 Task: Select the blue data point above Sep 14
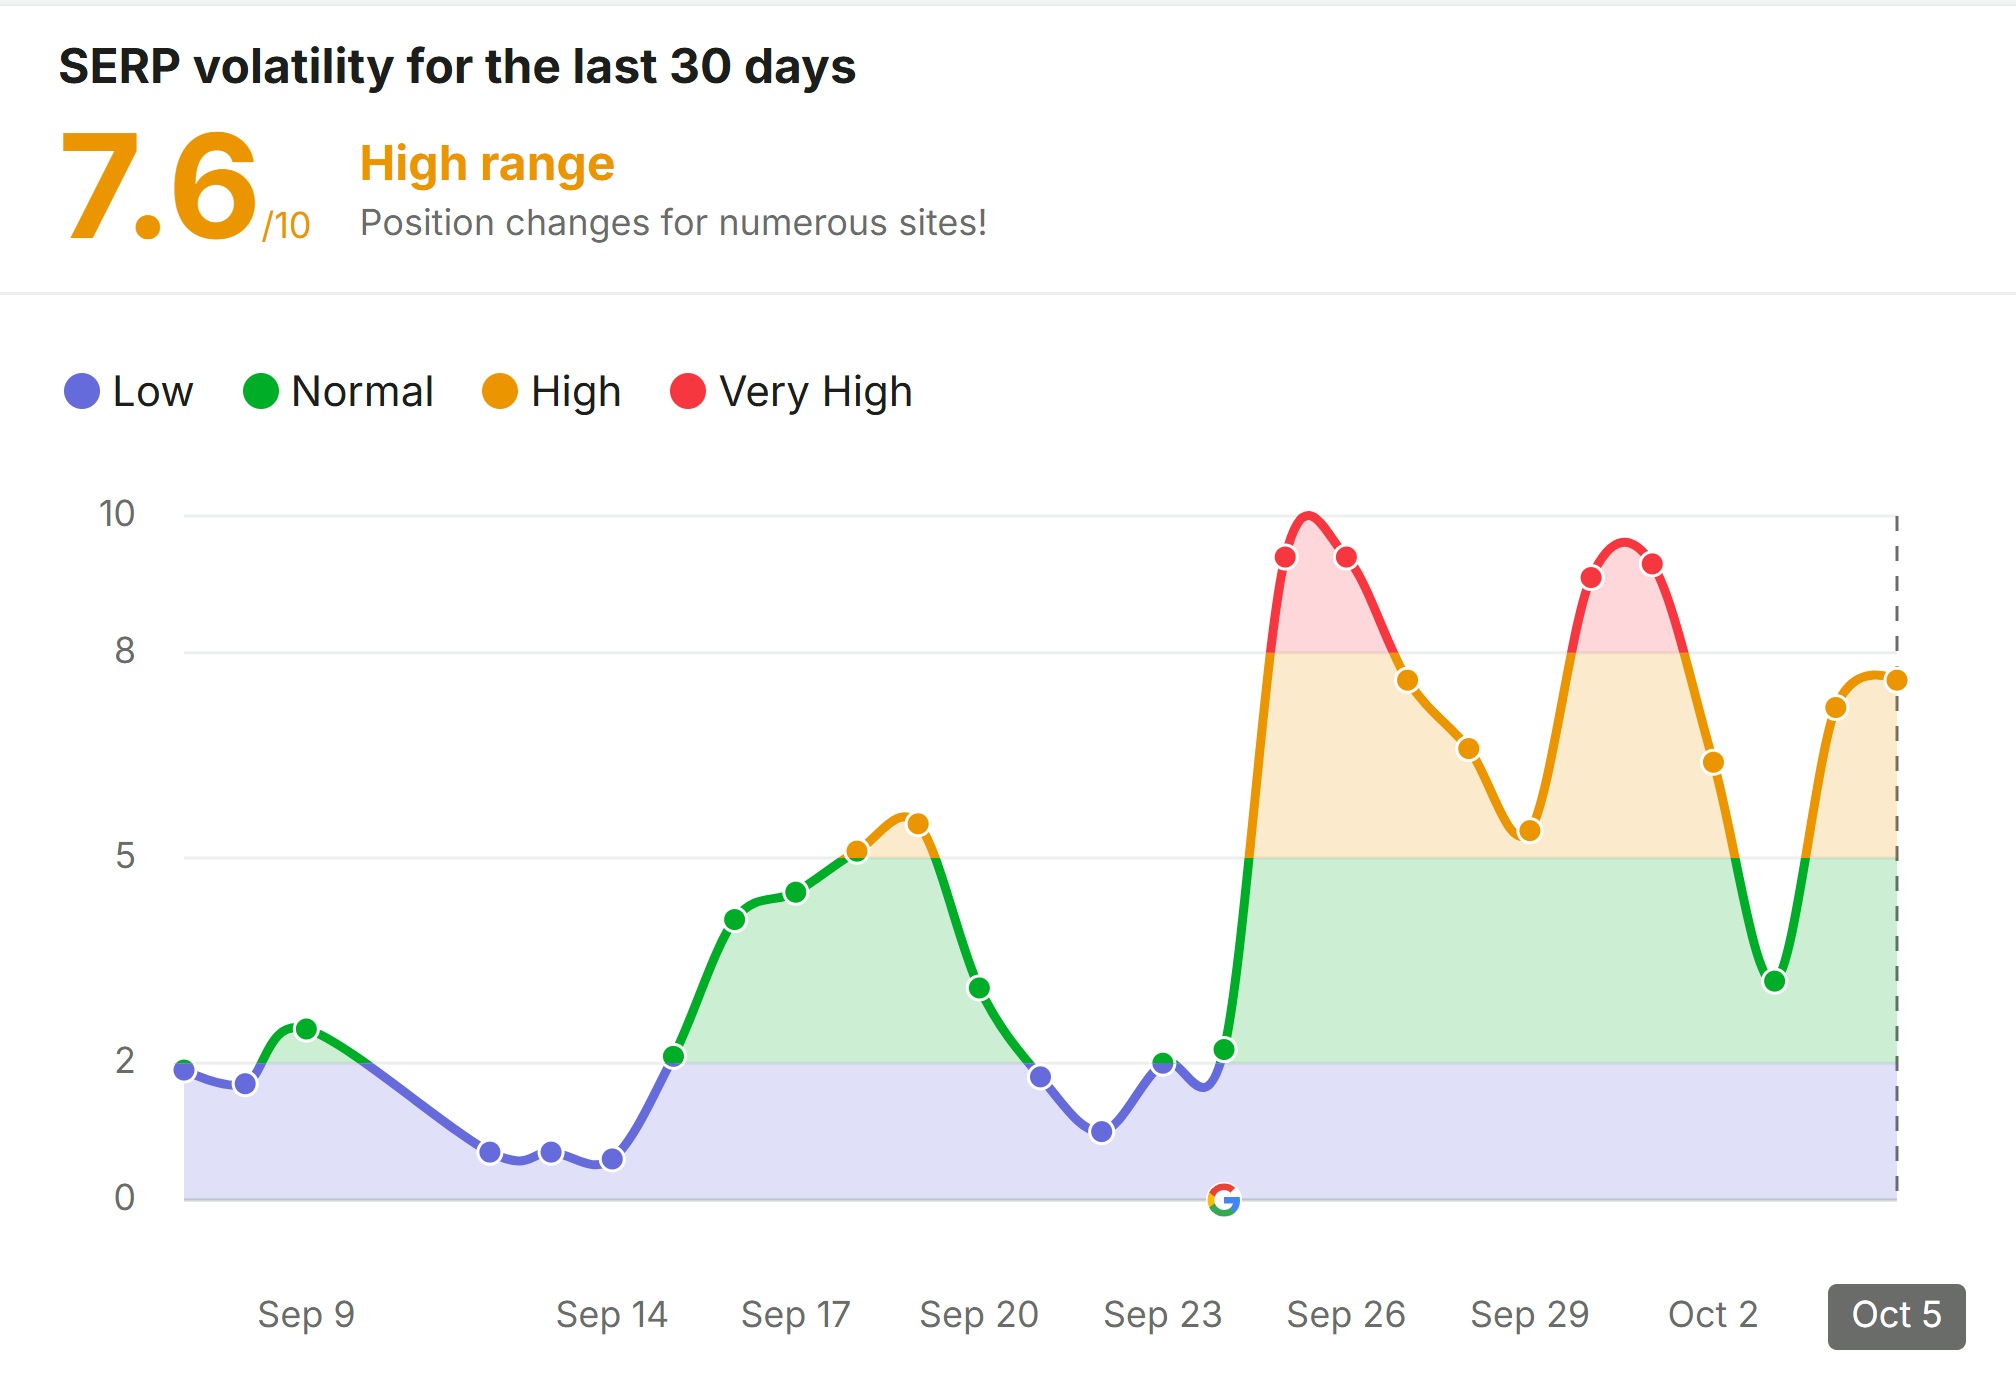click(612, 1159)
